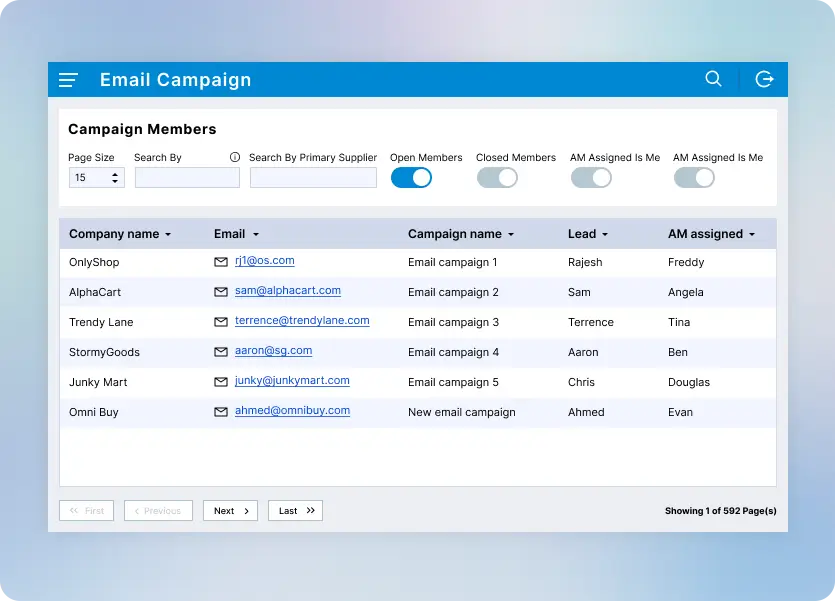Screen dimensions: 835x601
Task: Click the envelope icon beside aaron@sg.com
Action: tap(221, 352)
